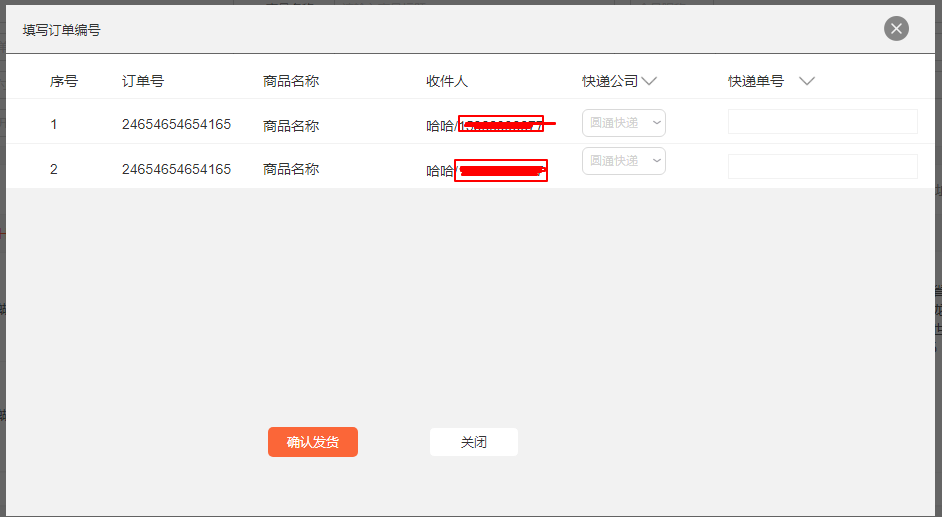Expand the chevron beside the 快递单号 header
The image size is (942, 517).
806,82
